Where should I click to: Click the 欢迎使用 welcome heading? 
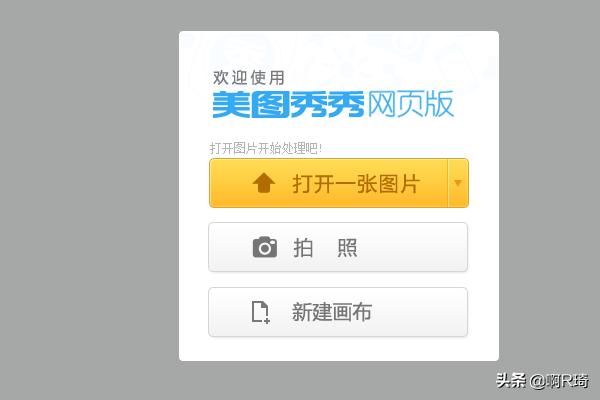click(249, 78)
